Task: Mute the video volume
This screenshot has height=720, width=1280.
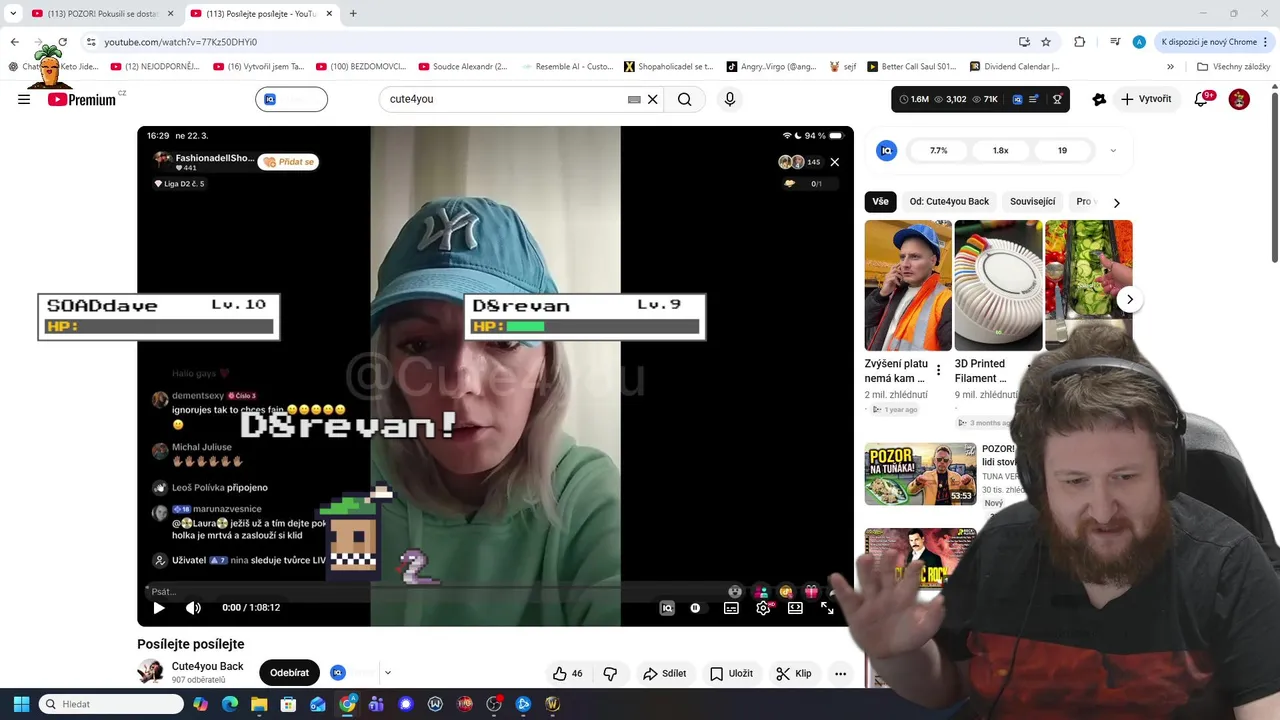Action: click(x=193, y=608)
